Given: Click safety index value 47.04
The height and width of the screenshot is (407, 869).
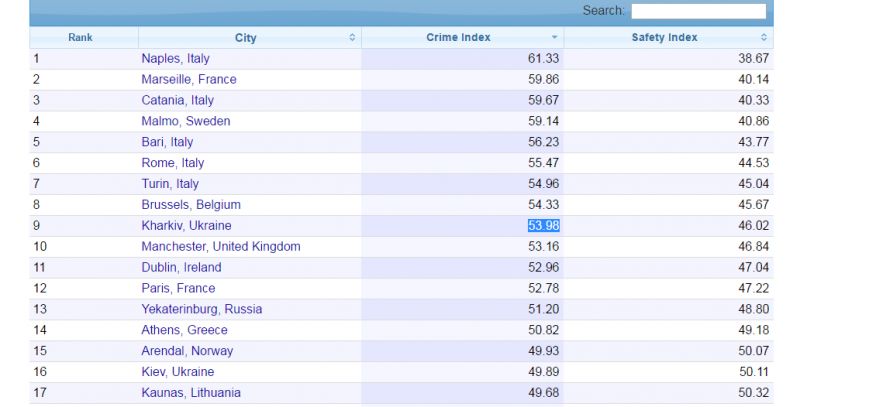Looking at the screenshot, I should pos(754,267).
